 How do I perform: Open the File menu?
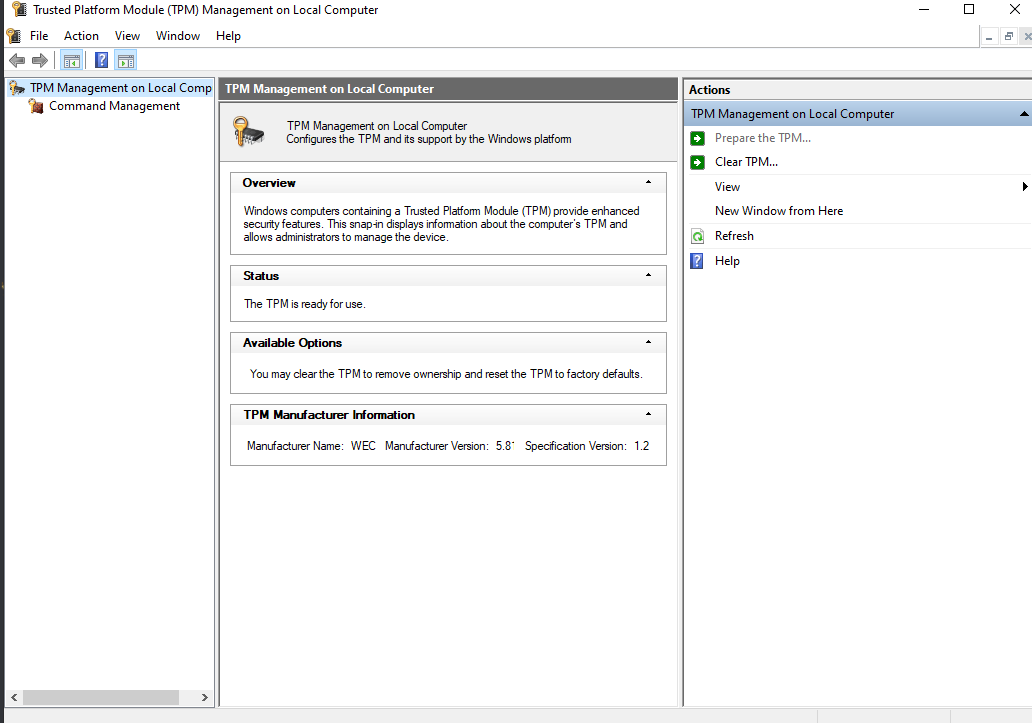pyautogui.click(x=39, y=36)
